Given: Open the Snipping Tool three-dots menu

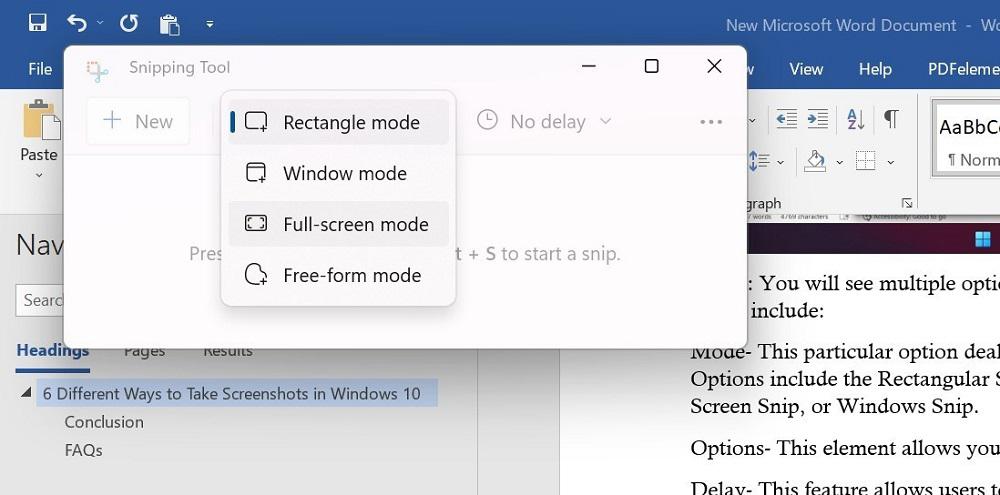Looking at the screenshot, I should (x=711, y=122).
